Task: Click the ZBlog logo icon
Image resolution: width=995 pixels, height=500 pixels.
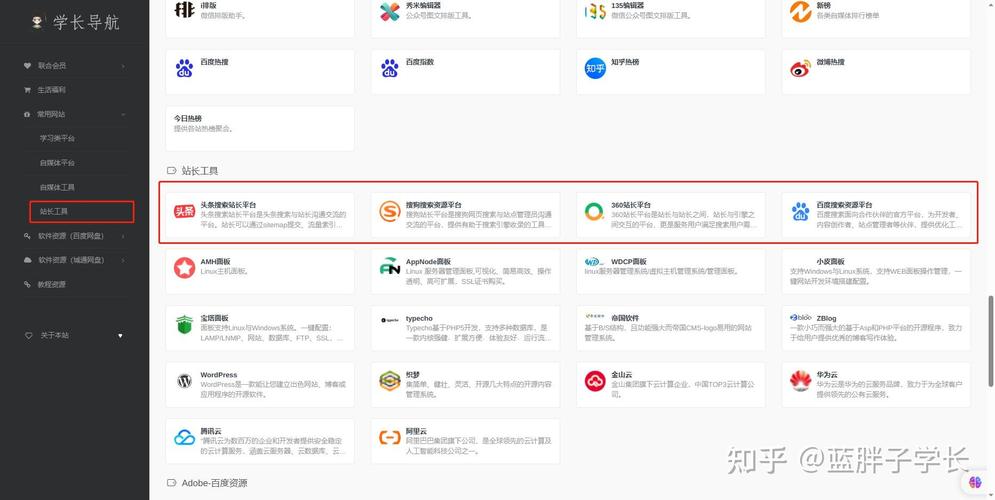Action: pos(801,318)
